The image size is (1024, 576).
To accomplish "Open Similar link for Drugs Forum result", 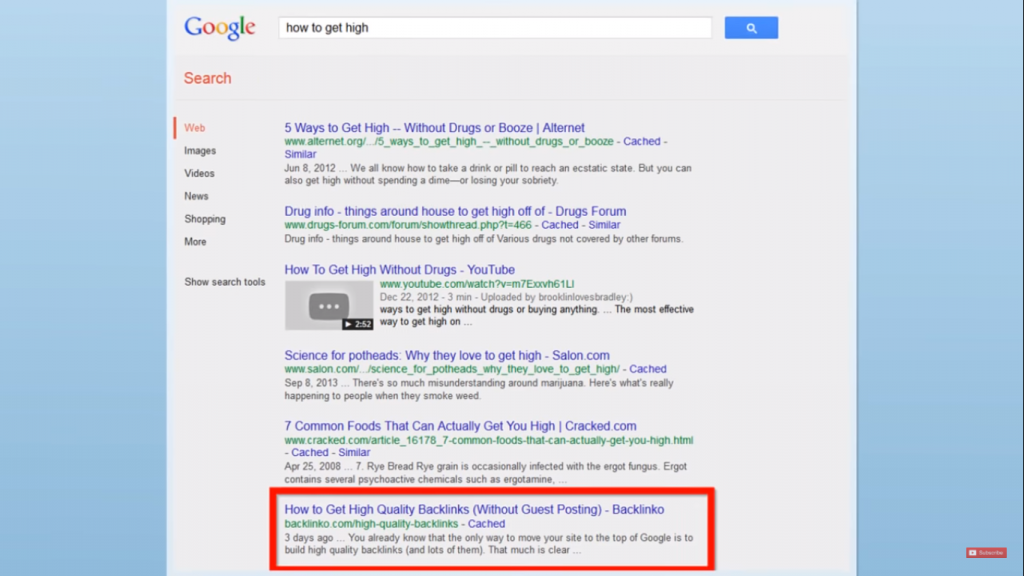I will 604,225.
